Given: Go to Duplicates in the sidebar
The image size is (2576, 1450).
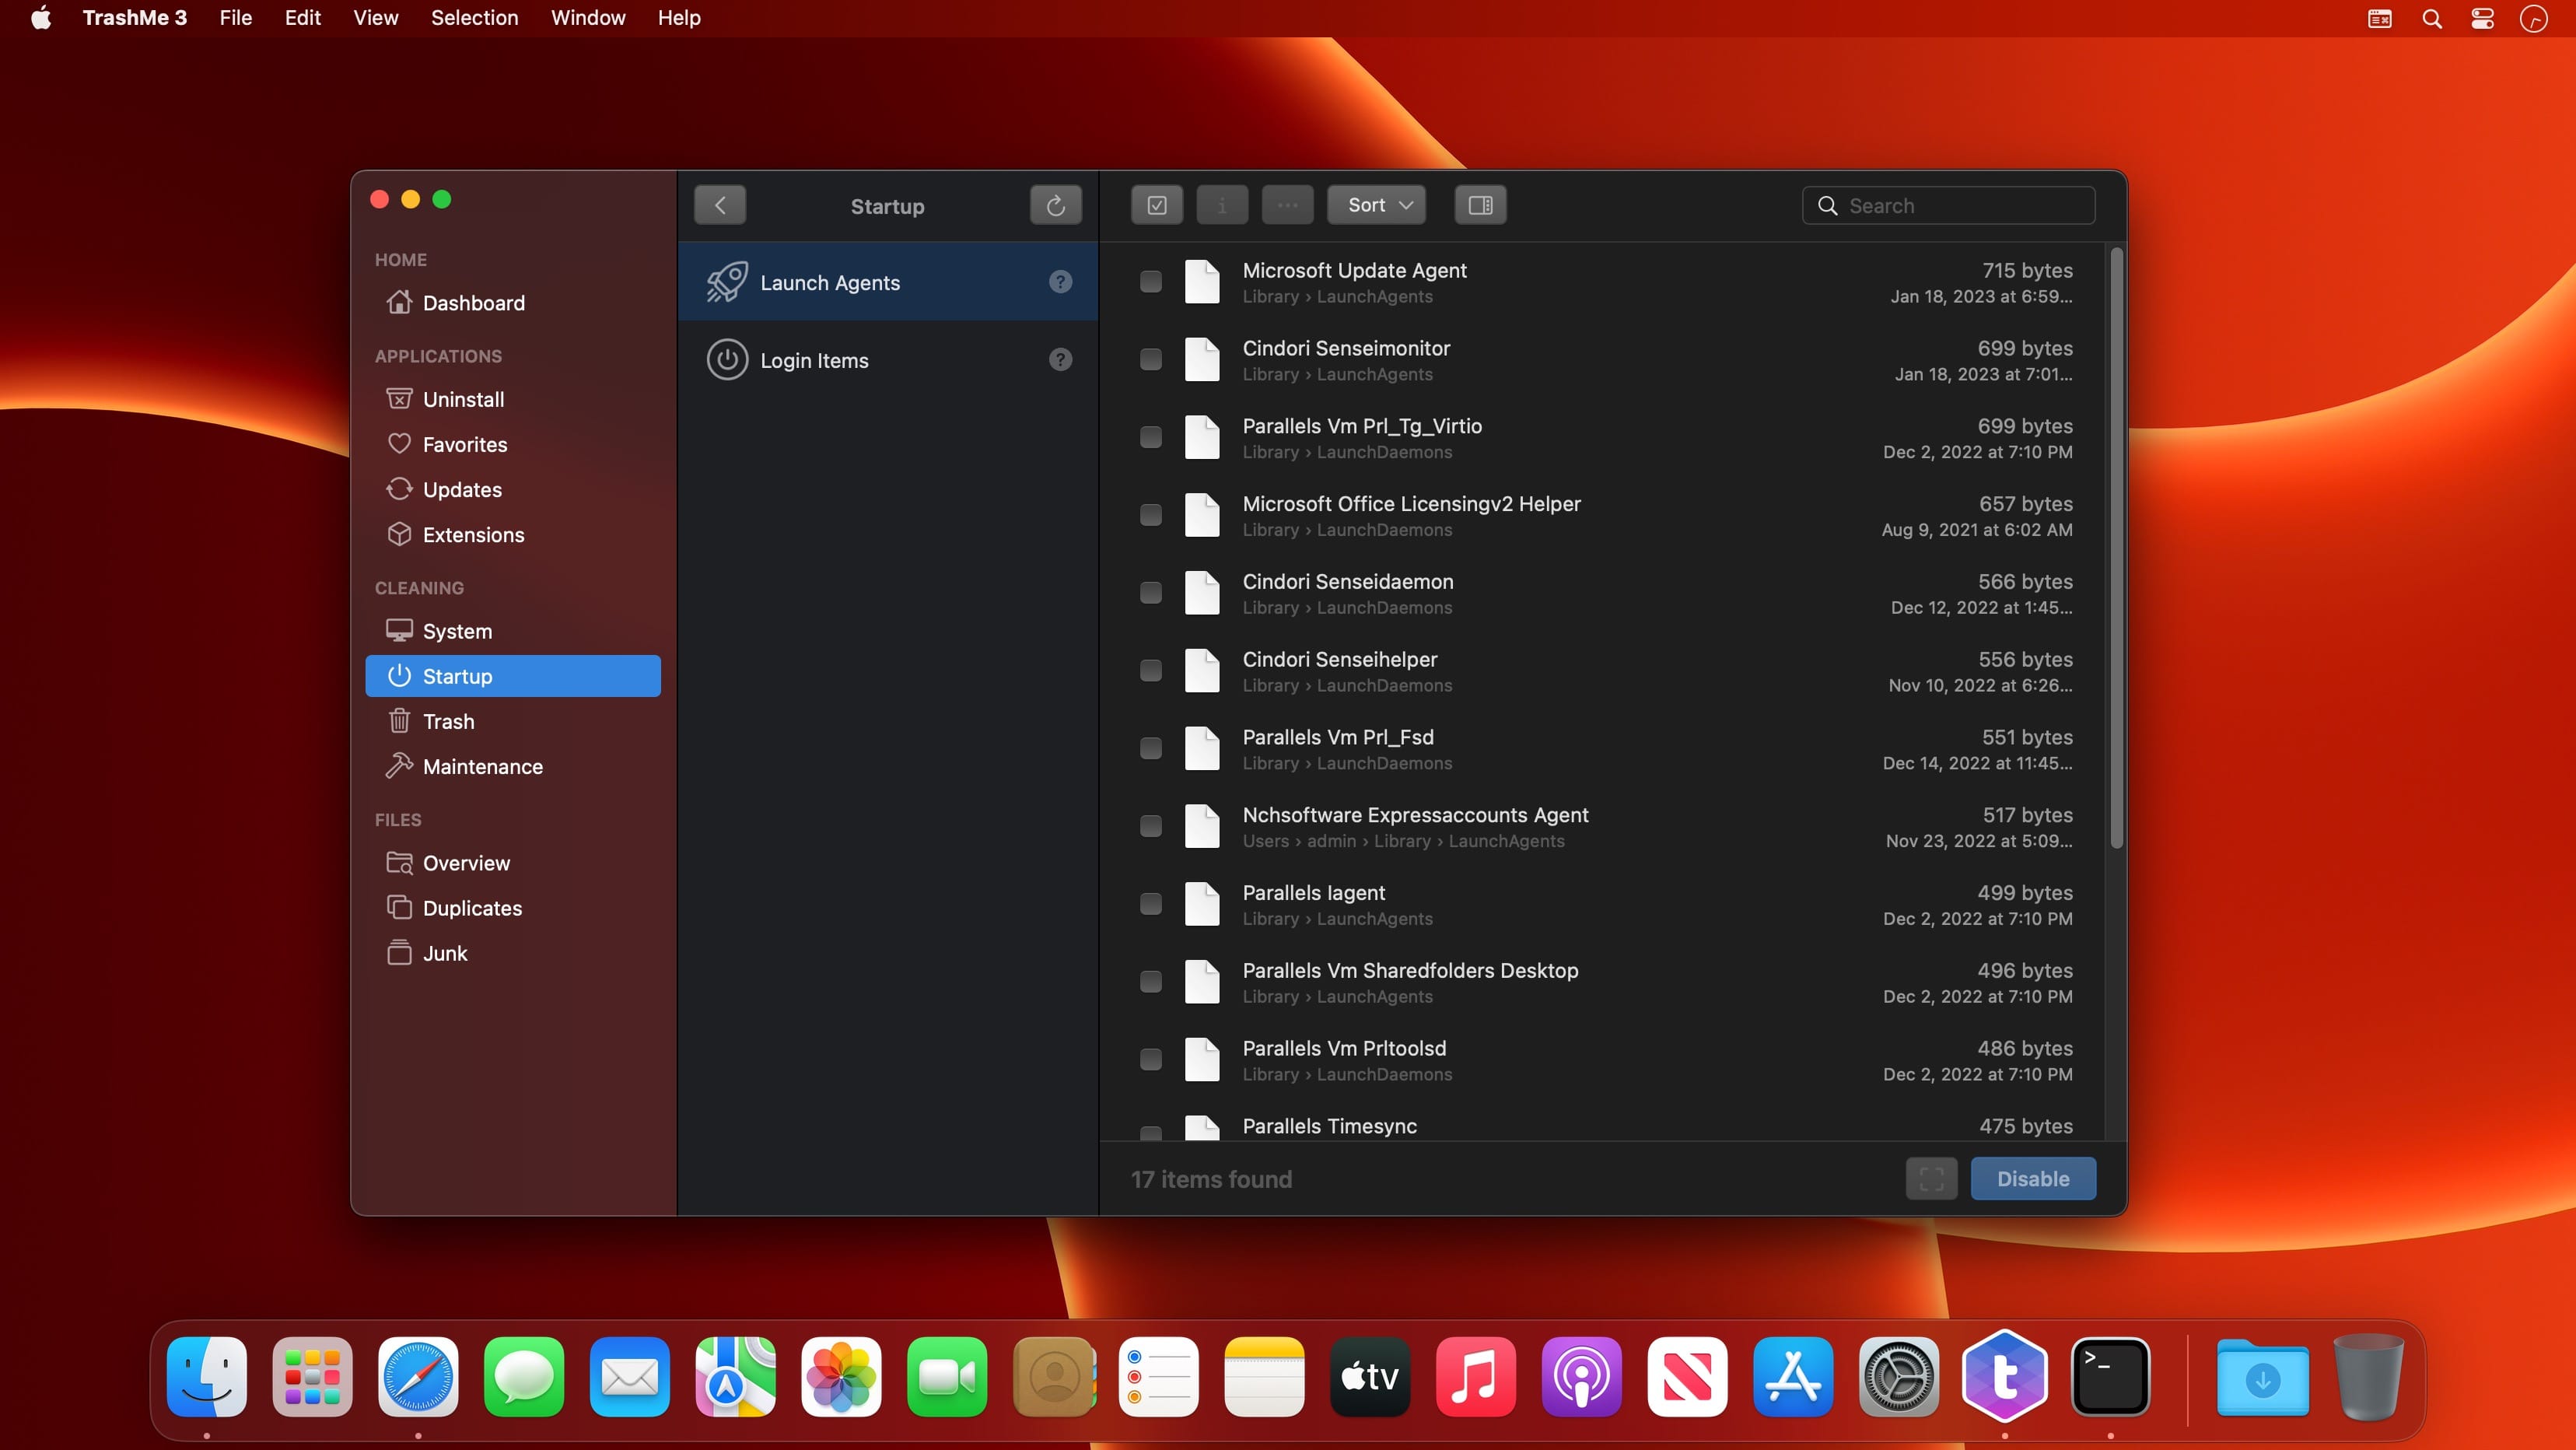Looking at the screenshot, I should tap(472, 908).
